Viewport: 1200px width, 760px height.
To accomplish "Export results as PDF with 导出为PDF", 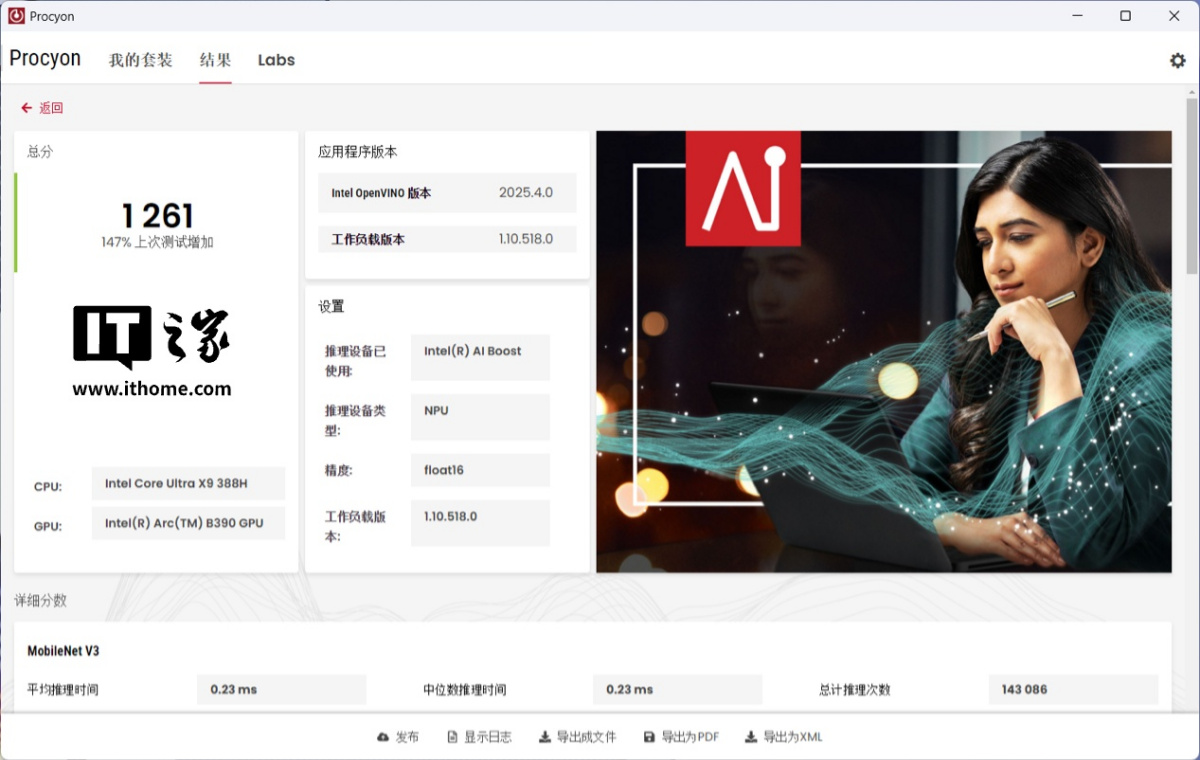I will [690, 736].
